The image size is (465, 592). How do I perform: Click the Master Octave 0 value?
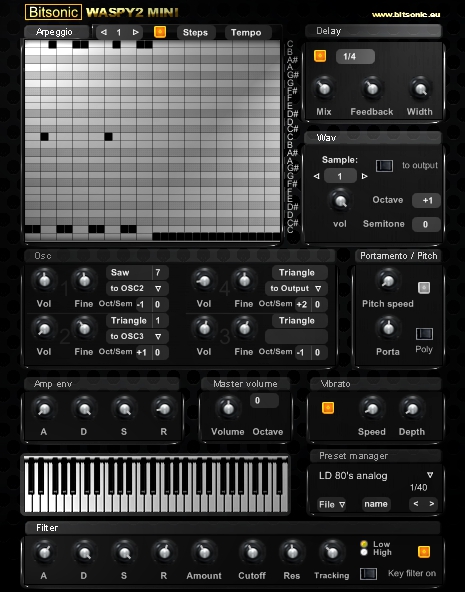264,401
